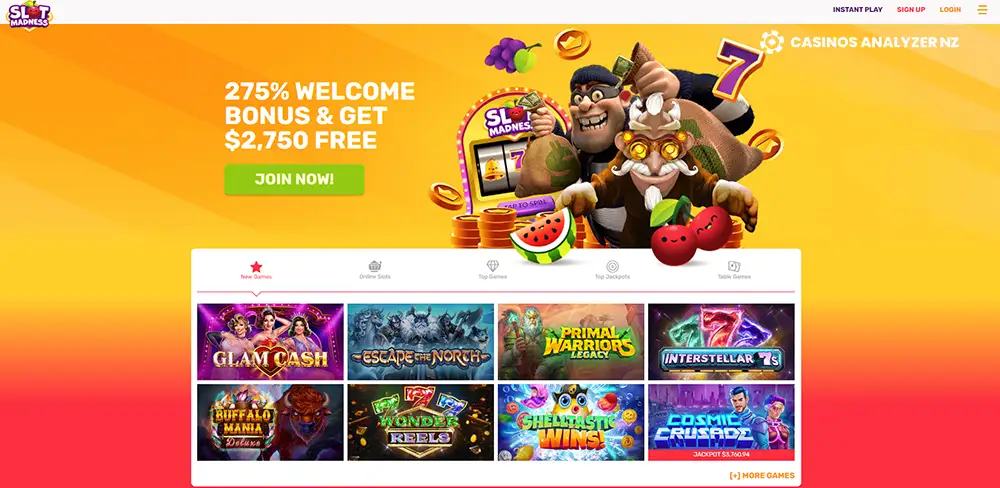Play the Cosmic Crusade jackpot game
The width and height of the screenshot is (1000, 488).
[721, 422]
